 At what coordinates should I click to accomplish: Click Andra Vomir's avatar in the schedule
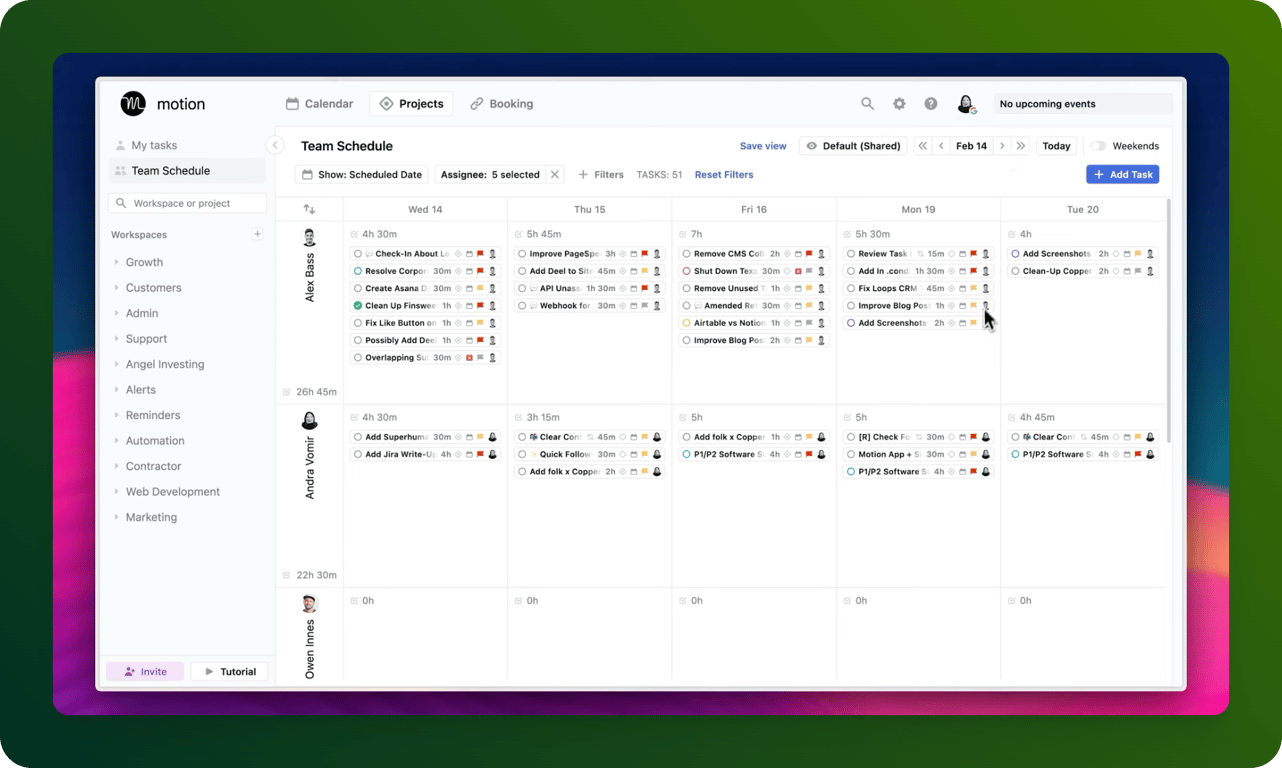(x=310, y=421)
